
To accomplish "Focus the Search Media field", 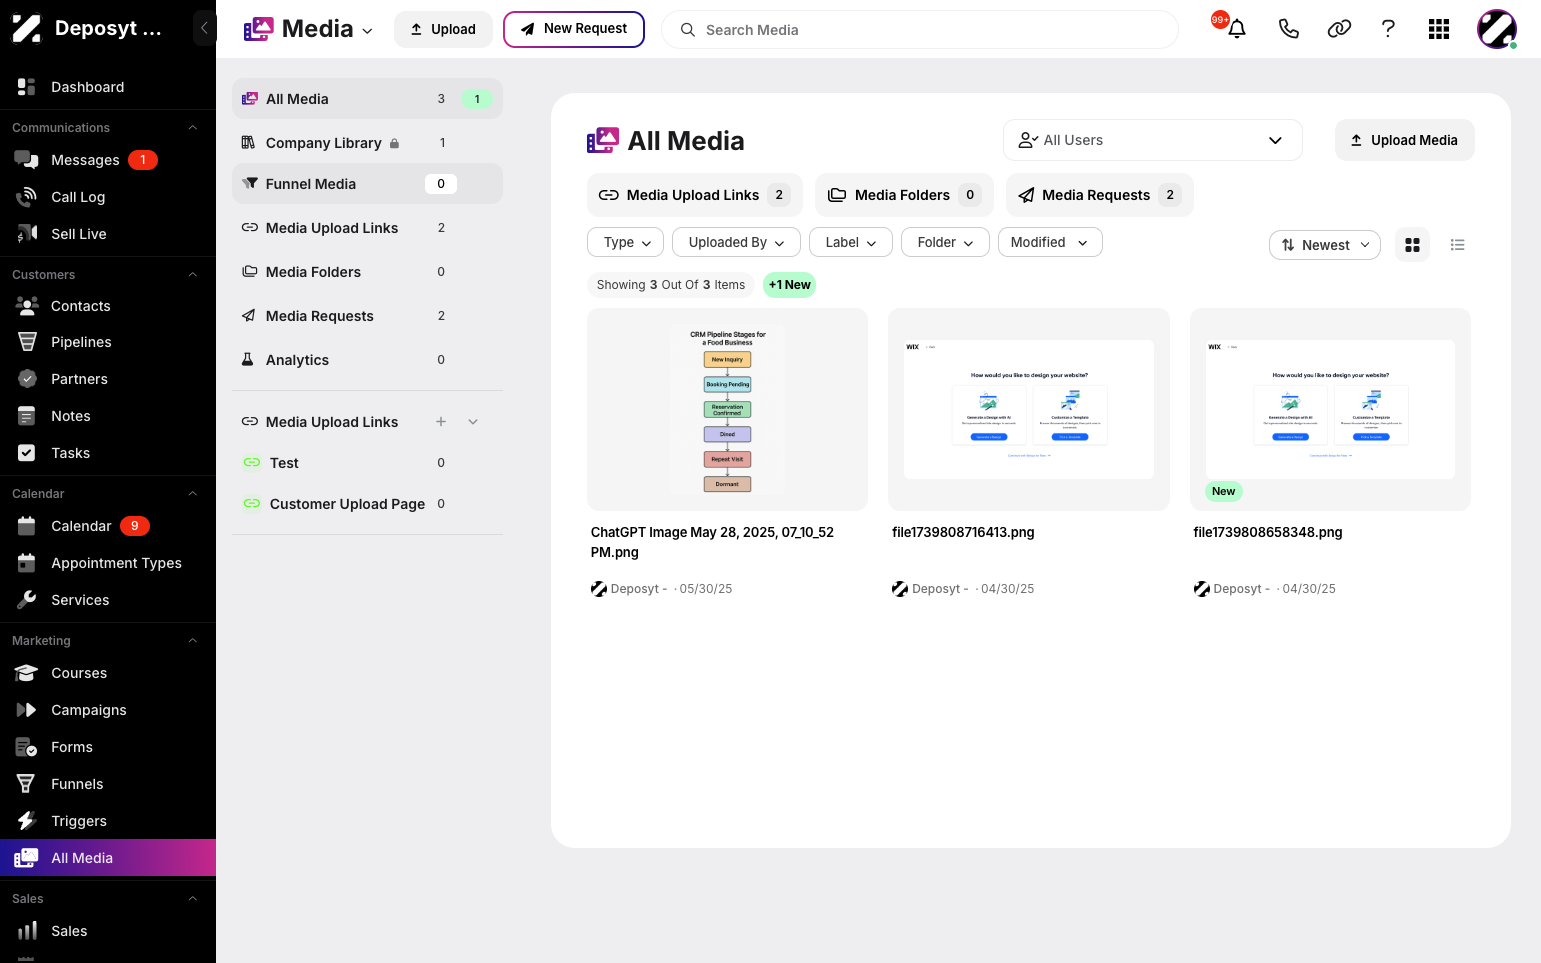I will click(920, 30).
